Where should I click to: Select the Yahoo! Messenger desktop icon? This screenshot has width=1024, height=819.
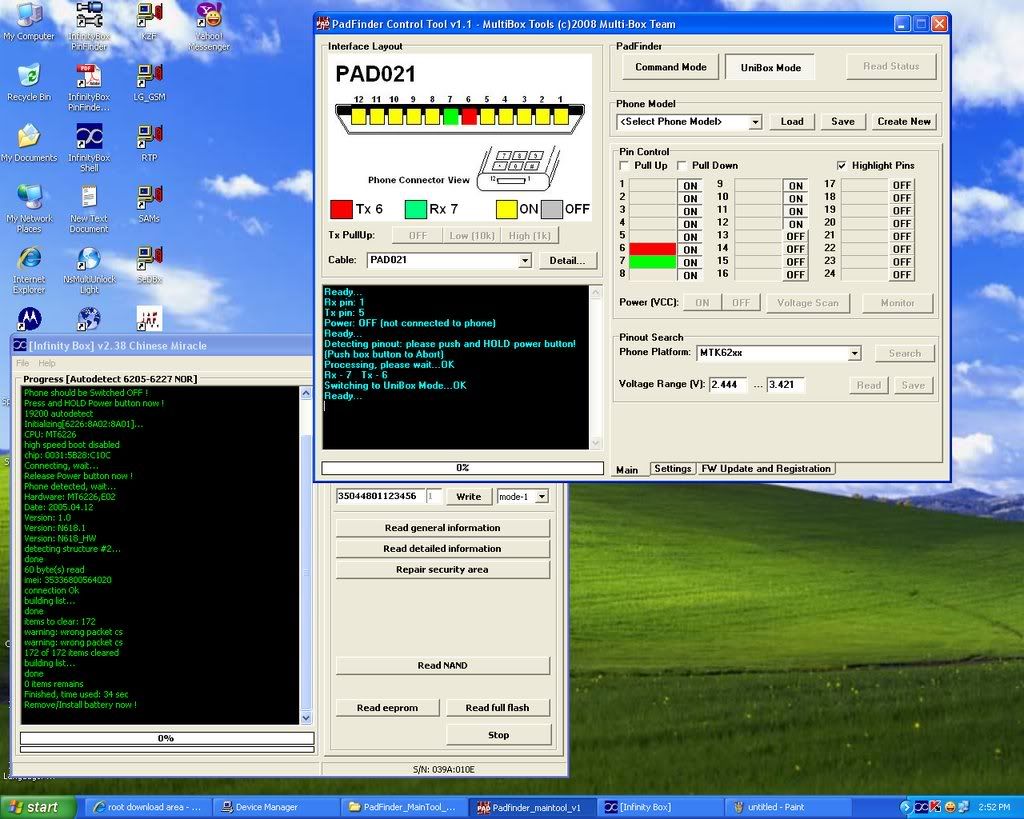click(209, 27)
